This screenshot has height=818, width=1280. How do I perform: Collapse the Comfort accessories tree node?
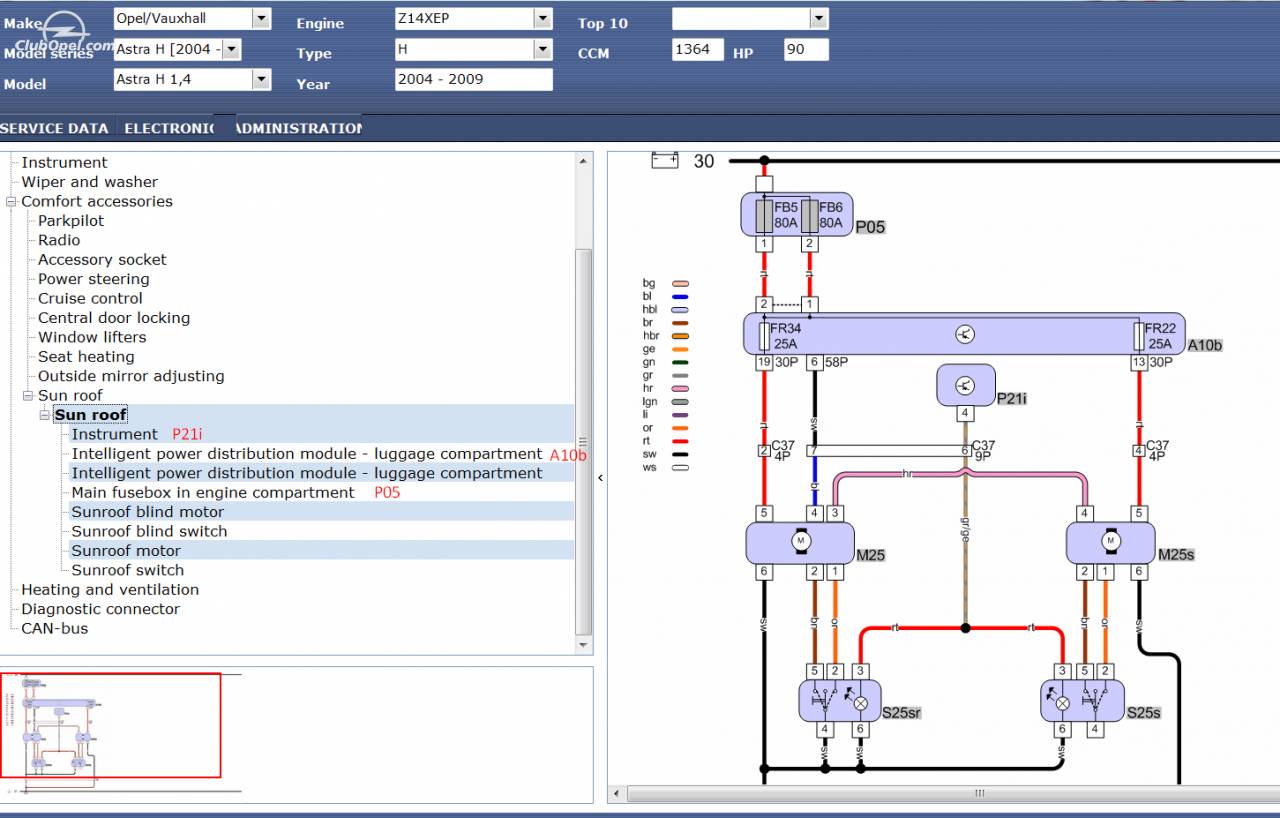tap(11, 201)
